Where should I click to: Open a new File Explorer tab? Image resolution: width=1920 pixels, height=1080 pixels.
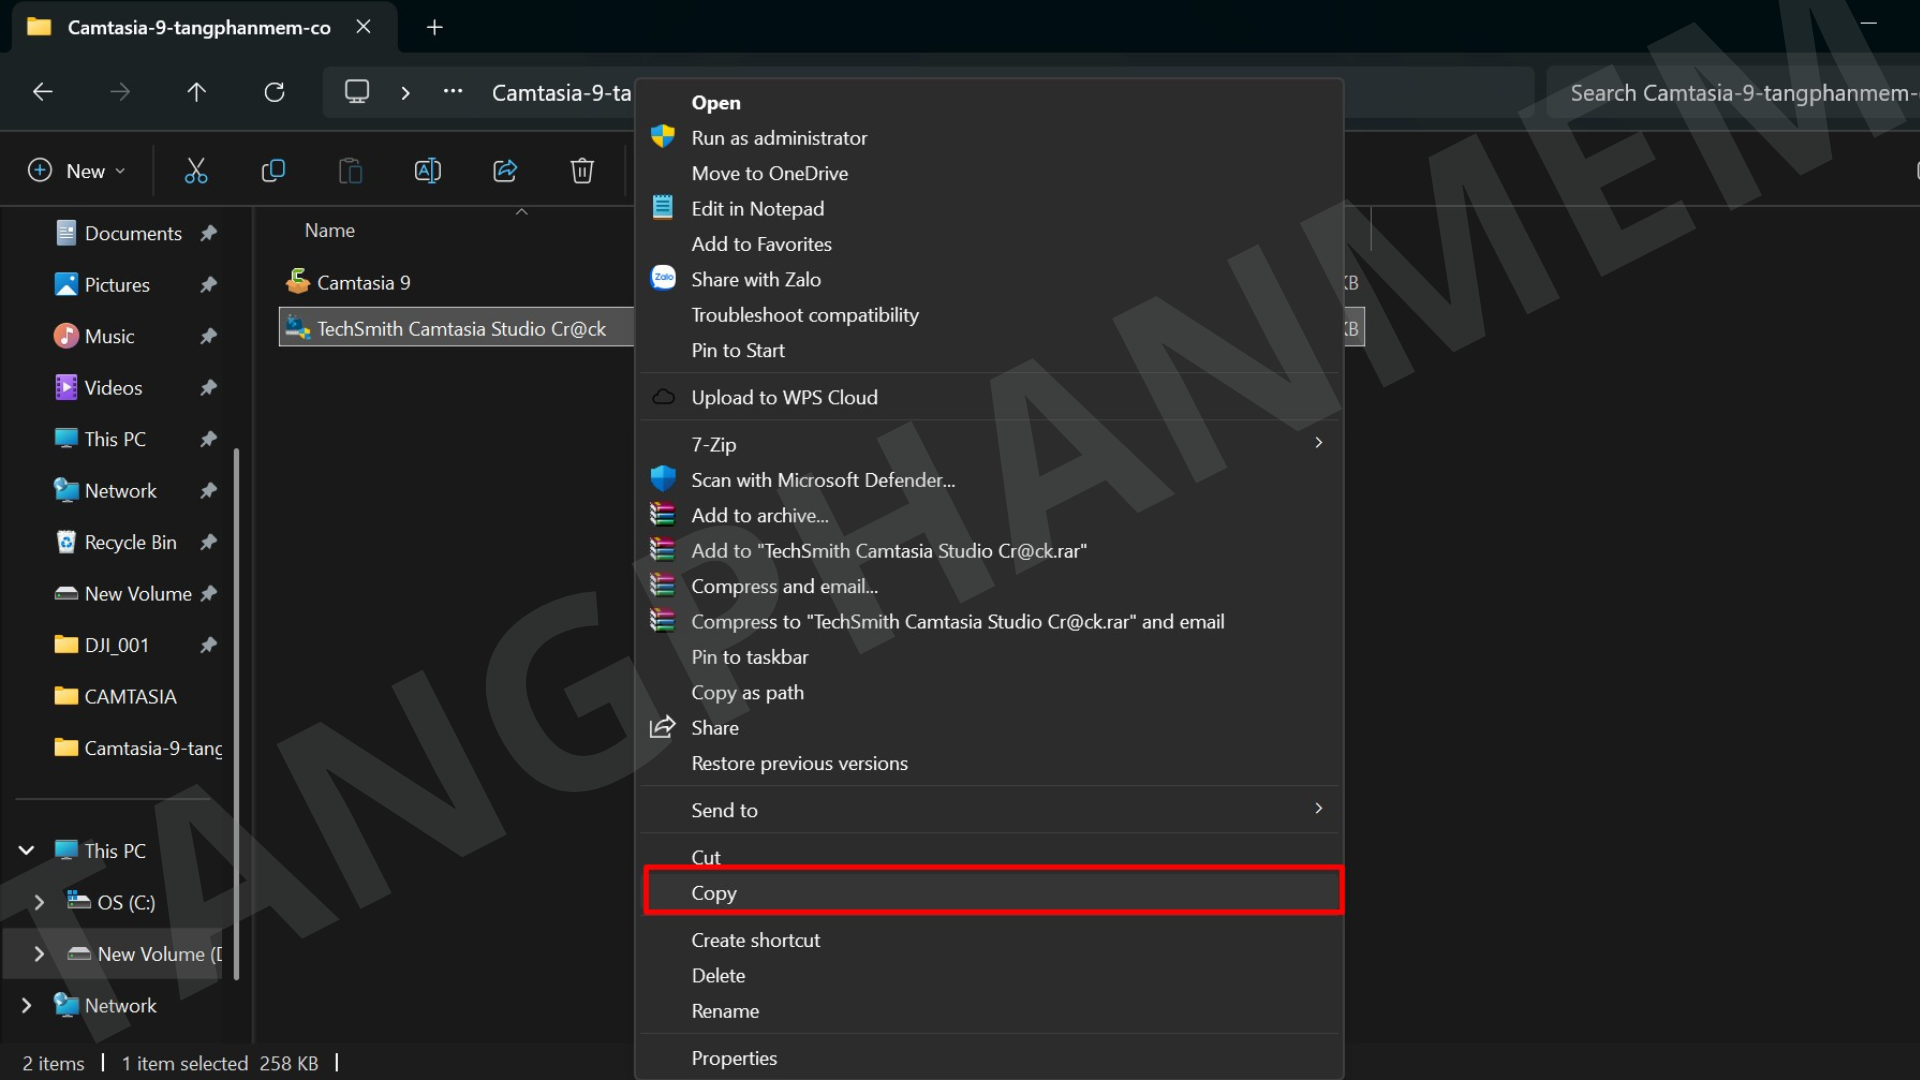pos(434,27)
